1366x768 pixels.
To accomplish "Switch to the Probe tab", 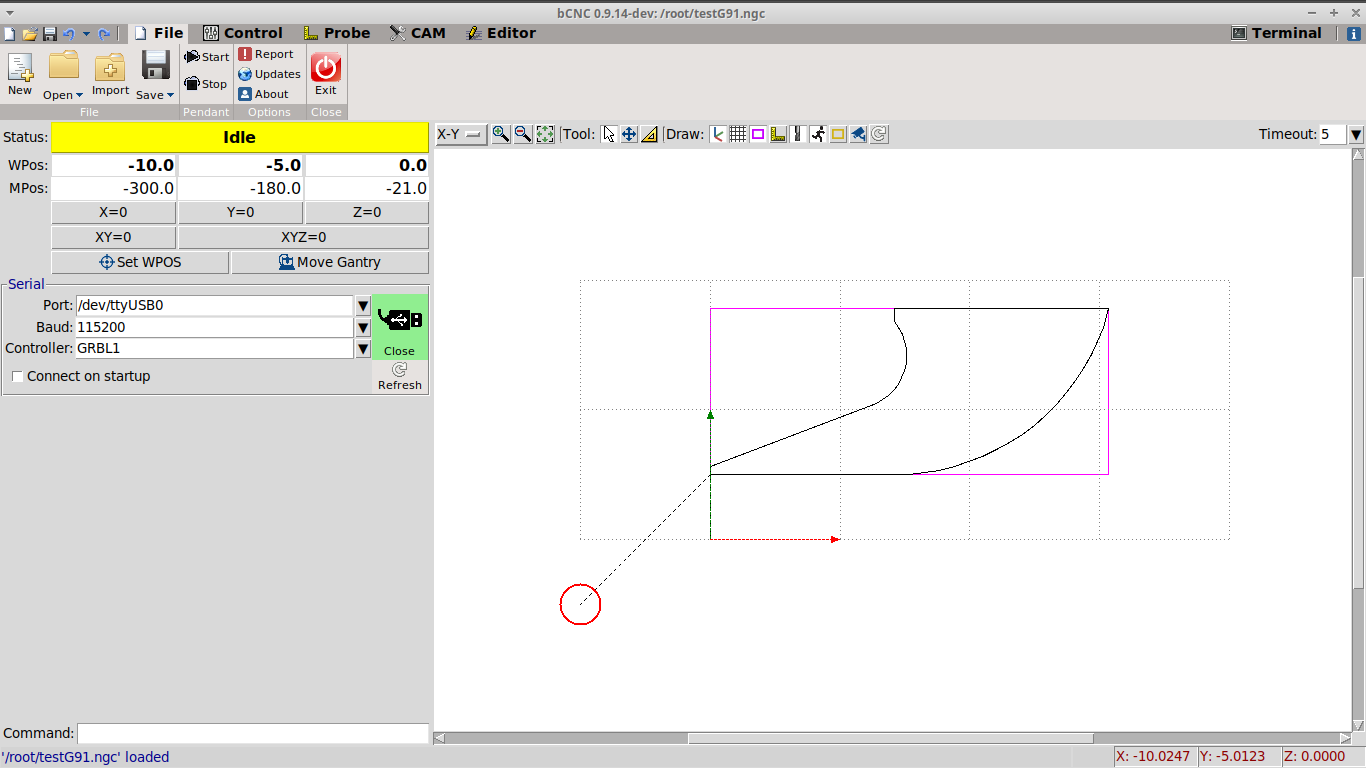I will tap(337, 33).
